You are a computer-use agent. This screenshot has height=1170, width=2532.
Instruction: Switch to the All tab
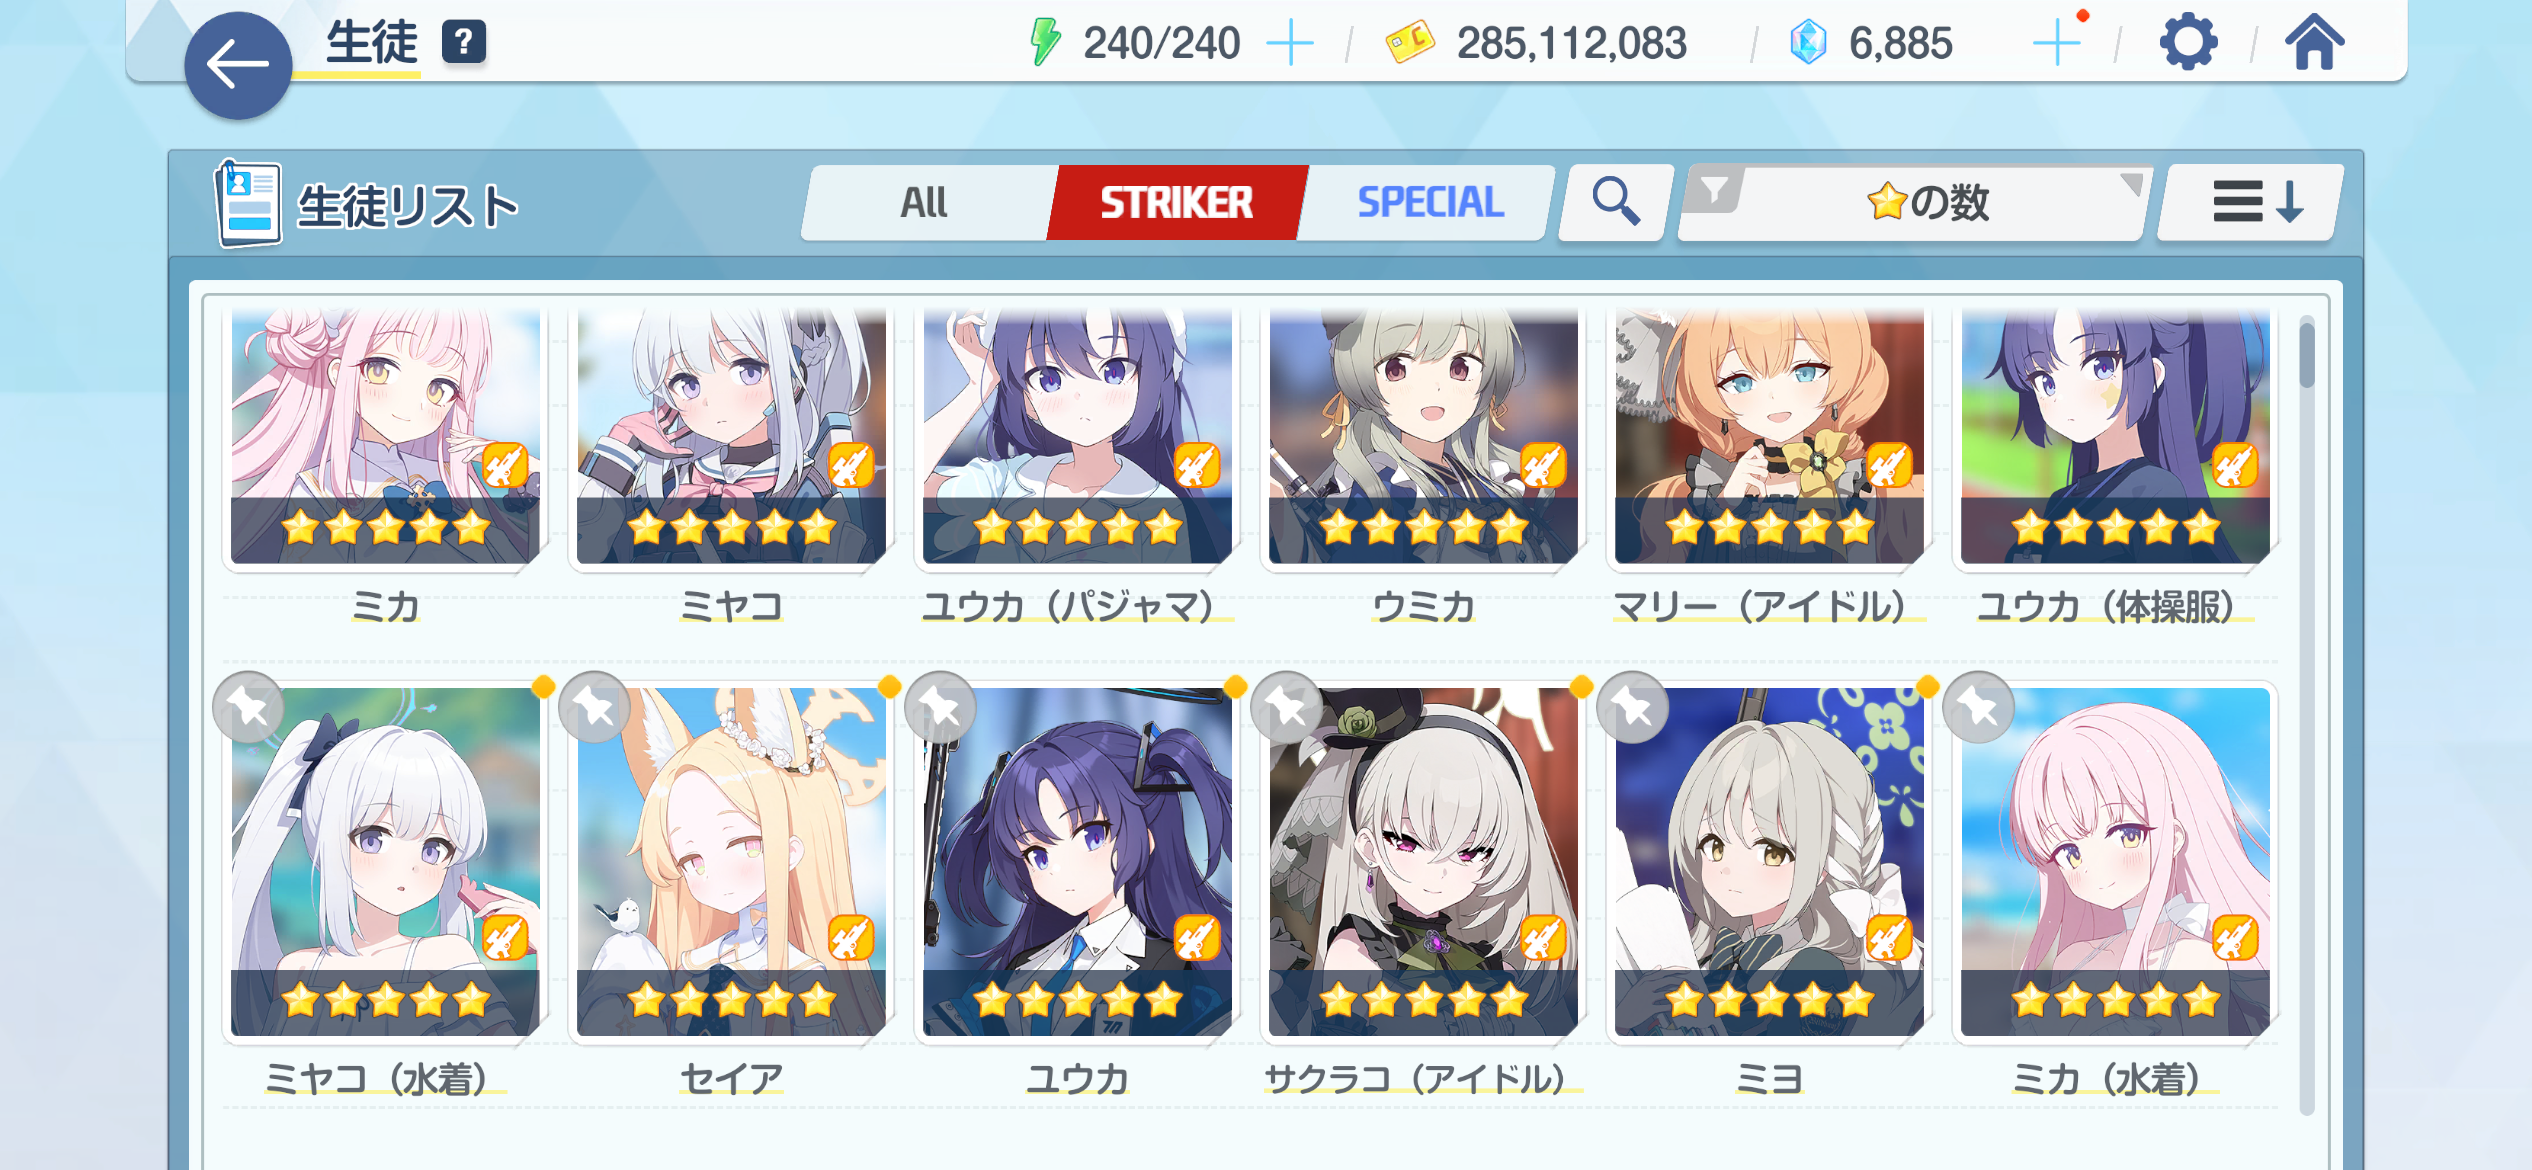tap(924, 202)
